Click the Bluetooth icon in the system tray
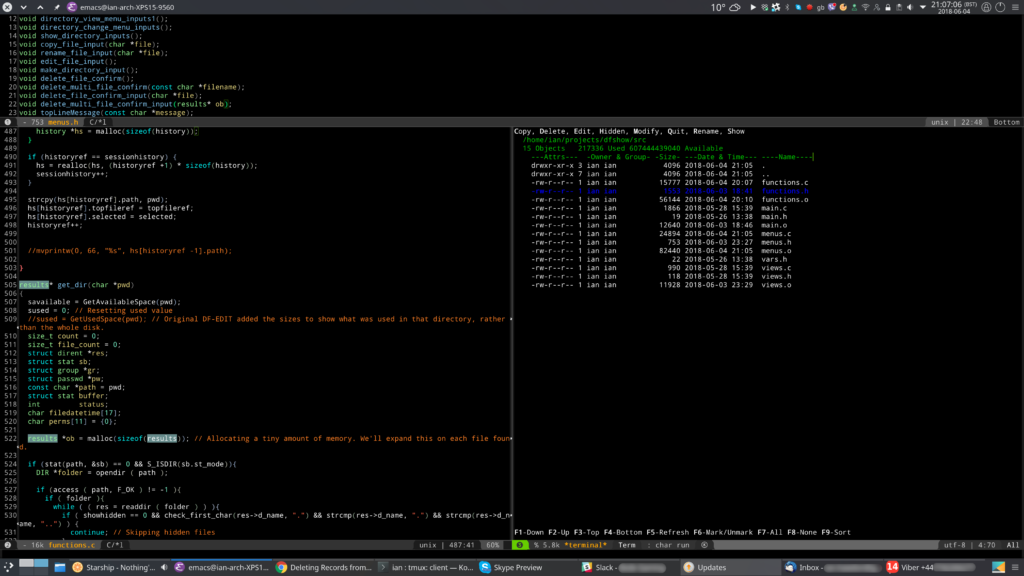 click(787, 9)
